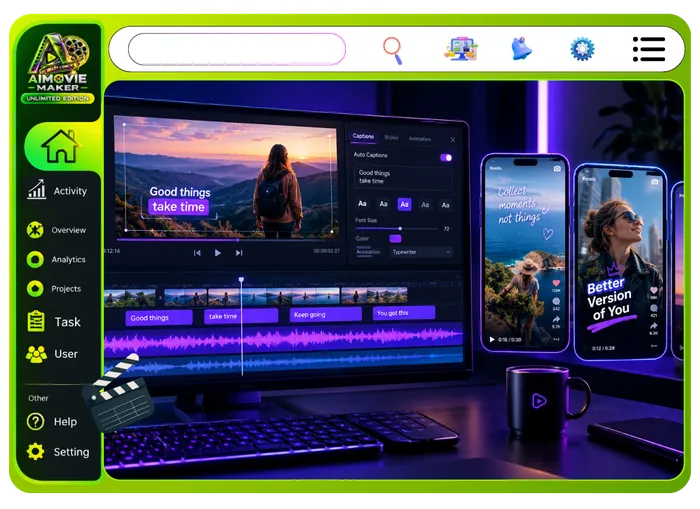The width and height of the screenshot is (700, 509).
Task: Open the blue gear settings icon
Action: [582, 49]
